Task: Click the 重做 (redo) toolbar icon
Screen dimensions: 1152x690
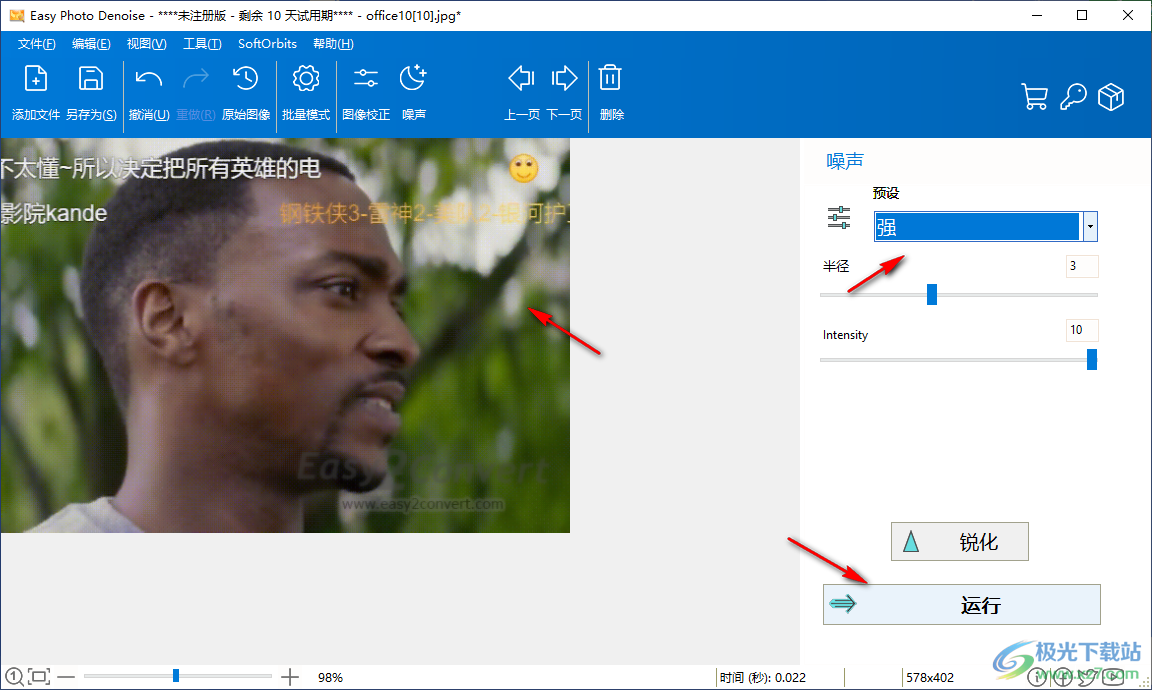Action: pyautogui.click(x=195, y=79)
